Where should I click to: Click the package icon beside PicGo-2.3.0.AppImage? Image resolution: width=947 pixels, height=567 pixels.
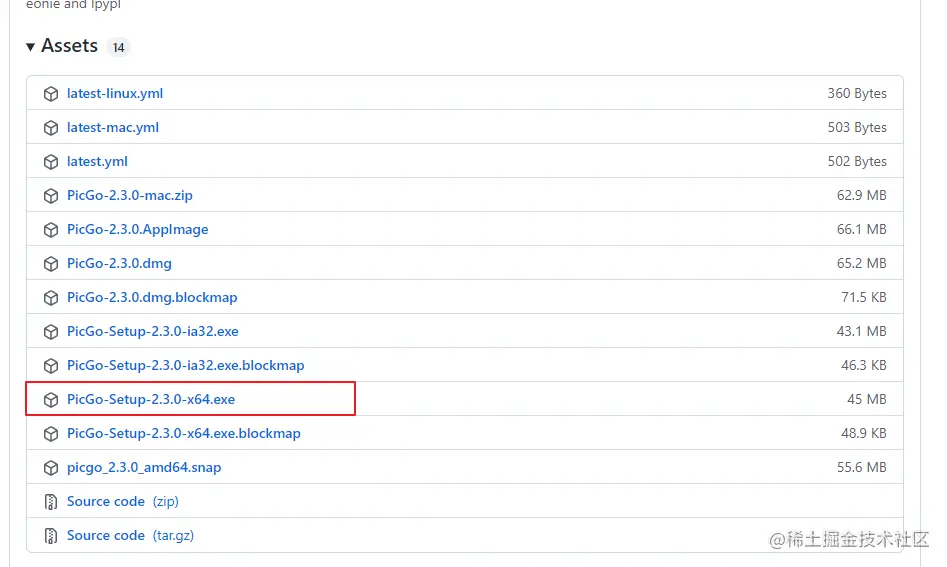pos(51,229)
